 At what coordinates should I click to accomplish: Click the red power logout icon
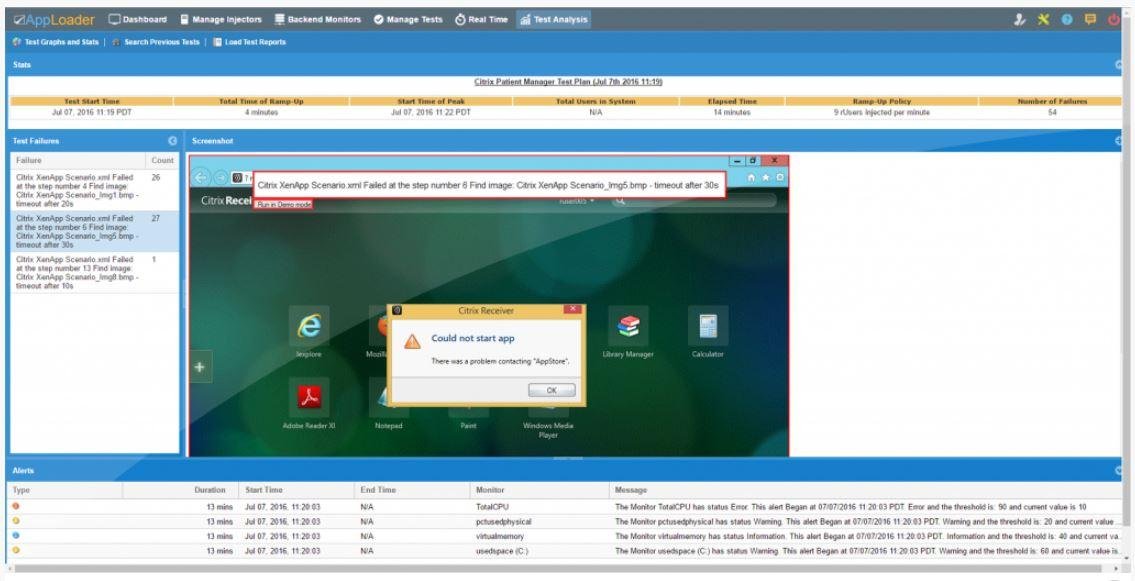[1113, 20]
